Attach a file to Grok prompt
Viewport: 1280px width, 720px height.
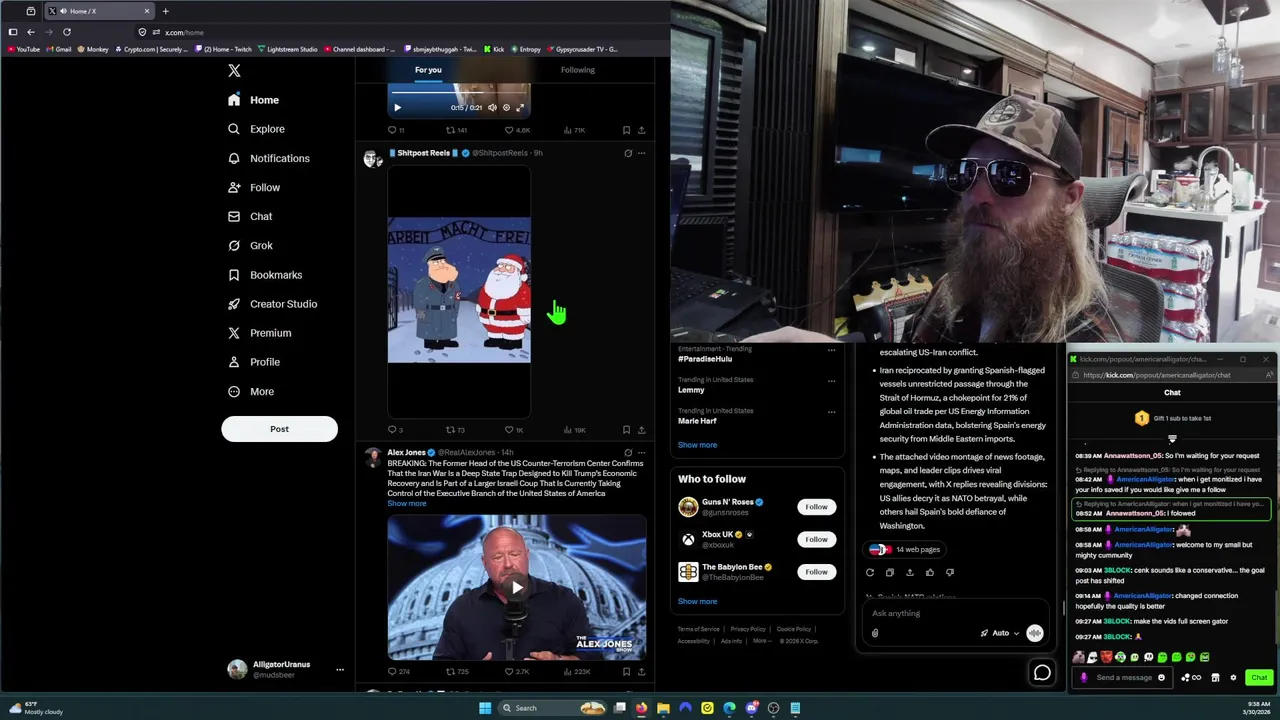(875, 633)
